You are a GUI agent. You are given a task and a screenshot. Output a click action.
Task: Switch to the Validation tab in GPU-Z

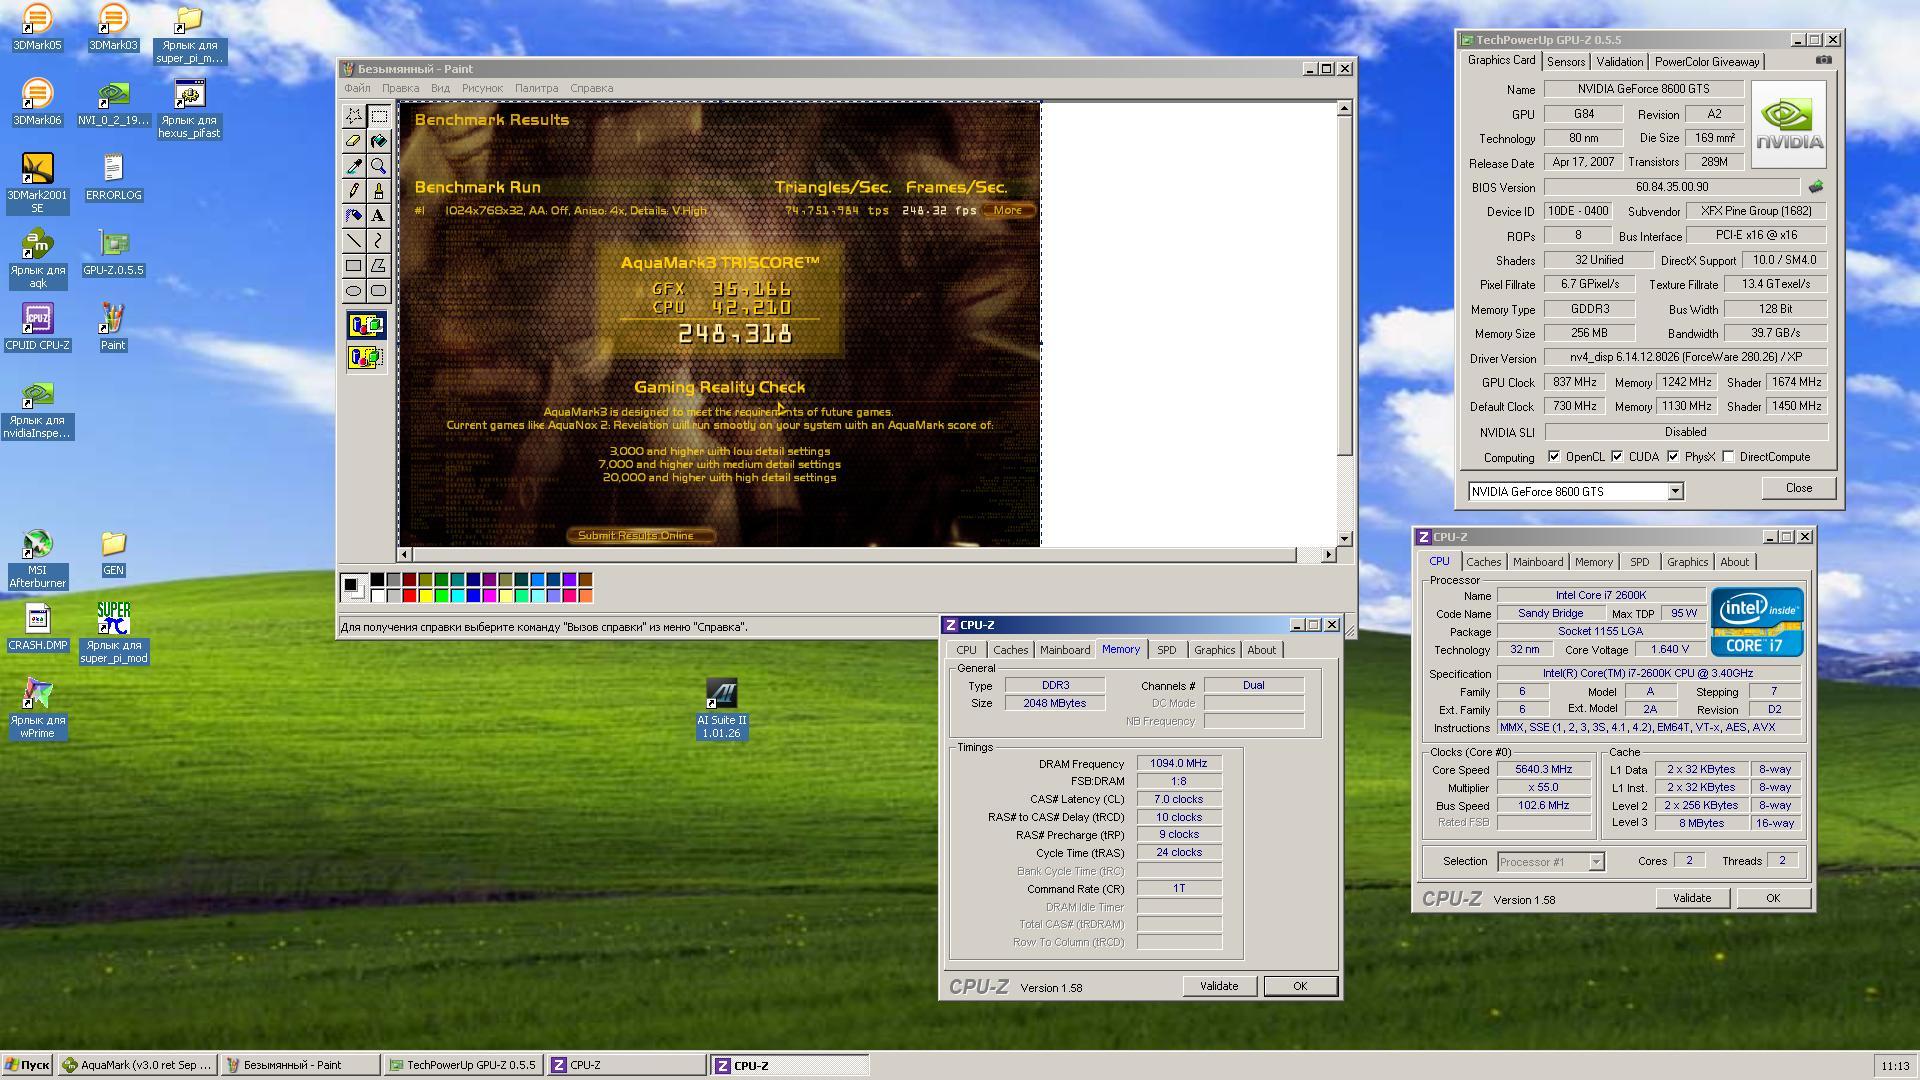[1619, 62]
